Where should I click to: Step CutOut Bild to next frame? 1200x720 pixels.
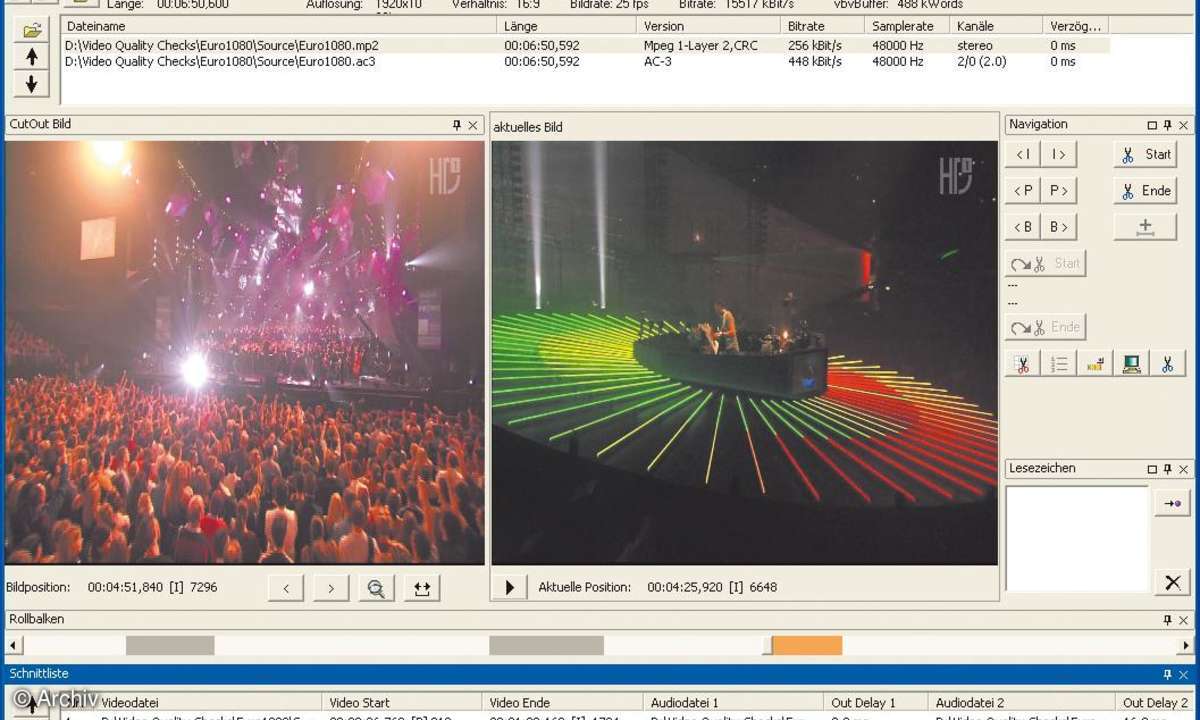tap(331, 588)
